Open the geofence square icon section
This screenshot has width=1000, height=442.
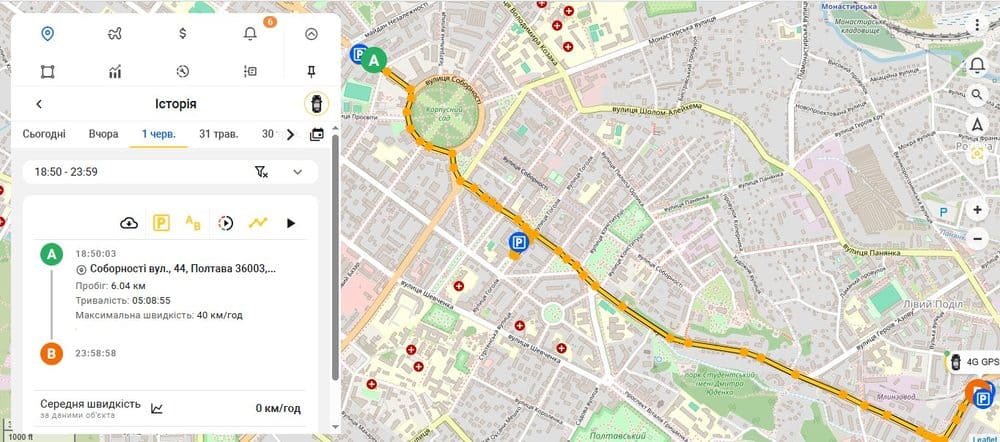47,71
